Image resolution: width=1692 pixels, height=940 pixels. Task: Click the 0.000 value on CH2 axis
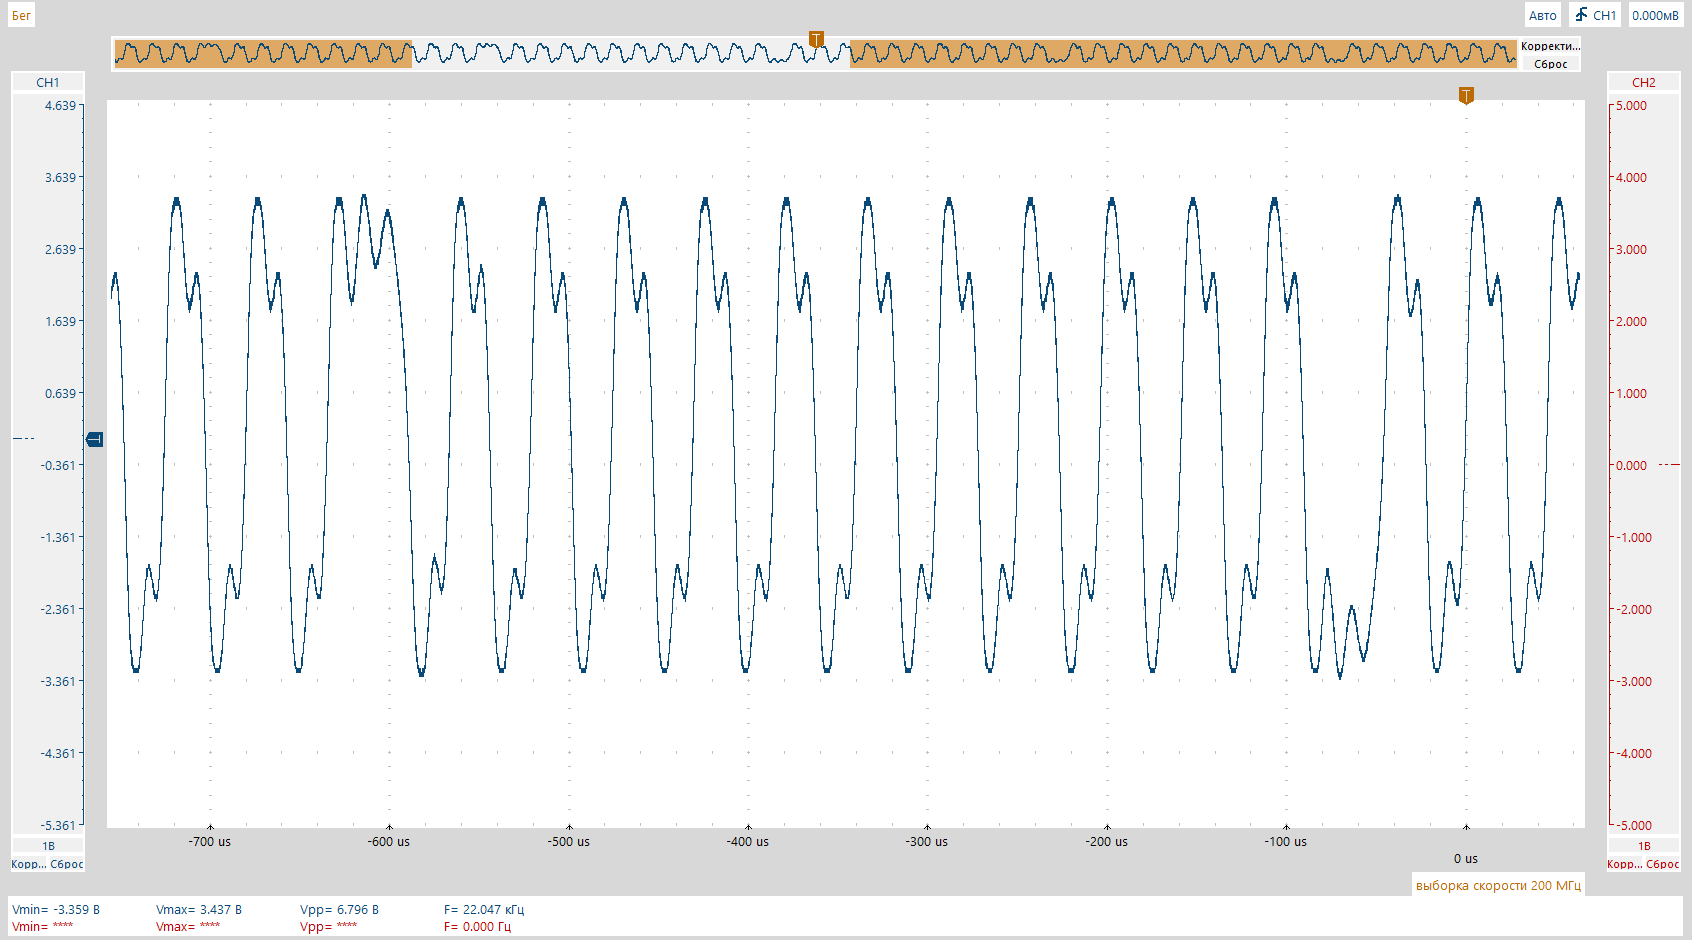point(1631,465)
